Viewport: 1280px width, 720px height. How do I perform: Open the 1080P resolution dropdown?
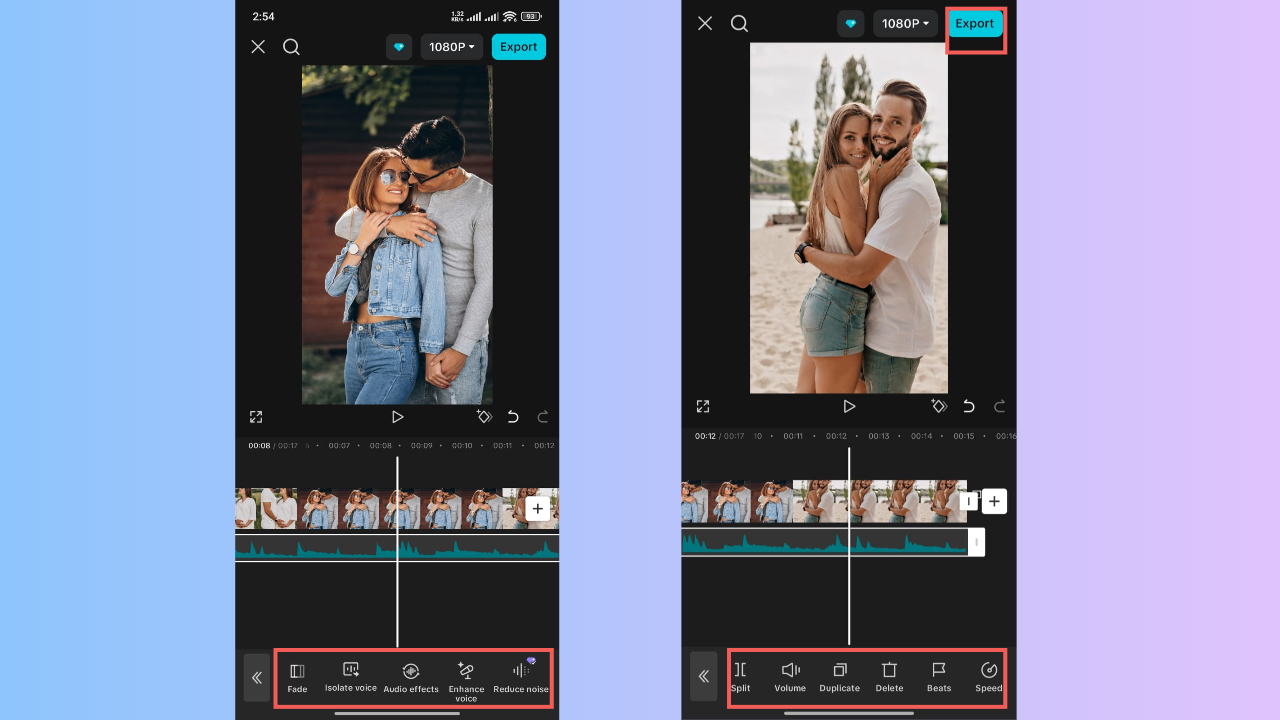click(451, 46)
